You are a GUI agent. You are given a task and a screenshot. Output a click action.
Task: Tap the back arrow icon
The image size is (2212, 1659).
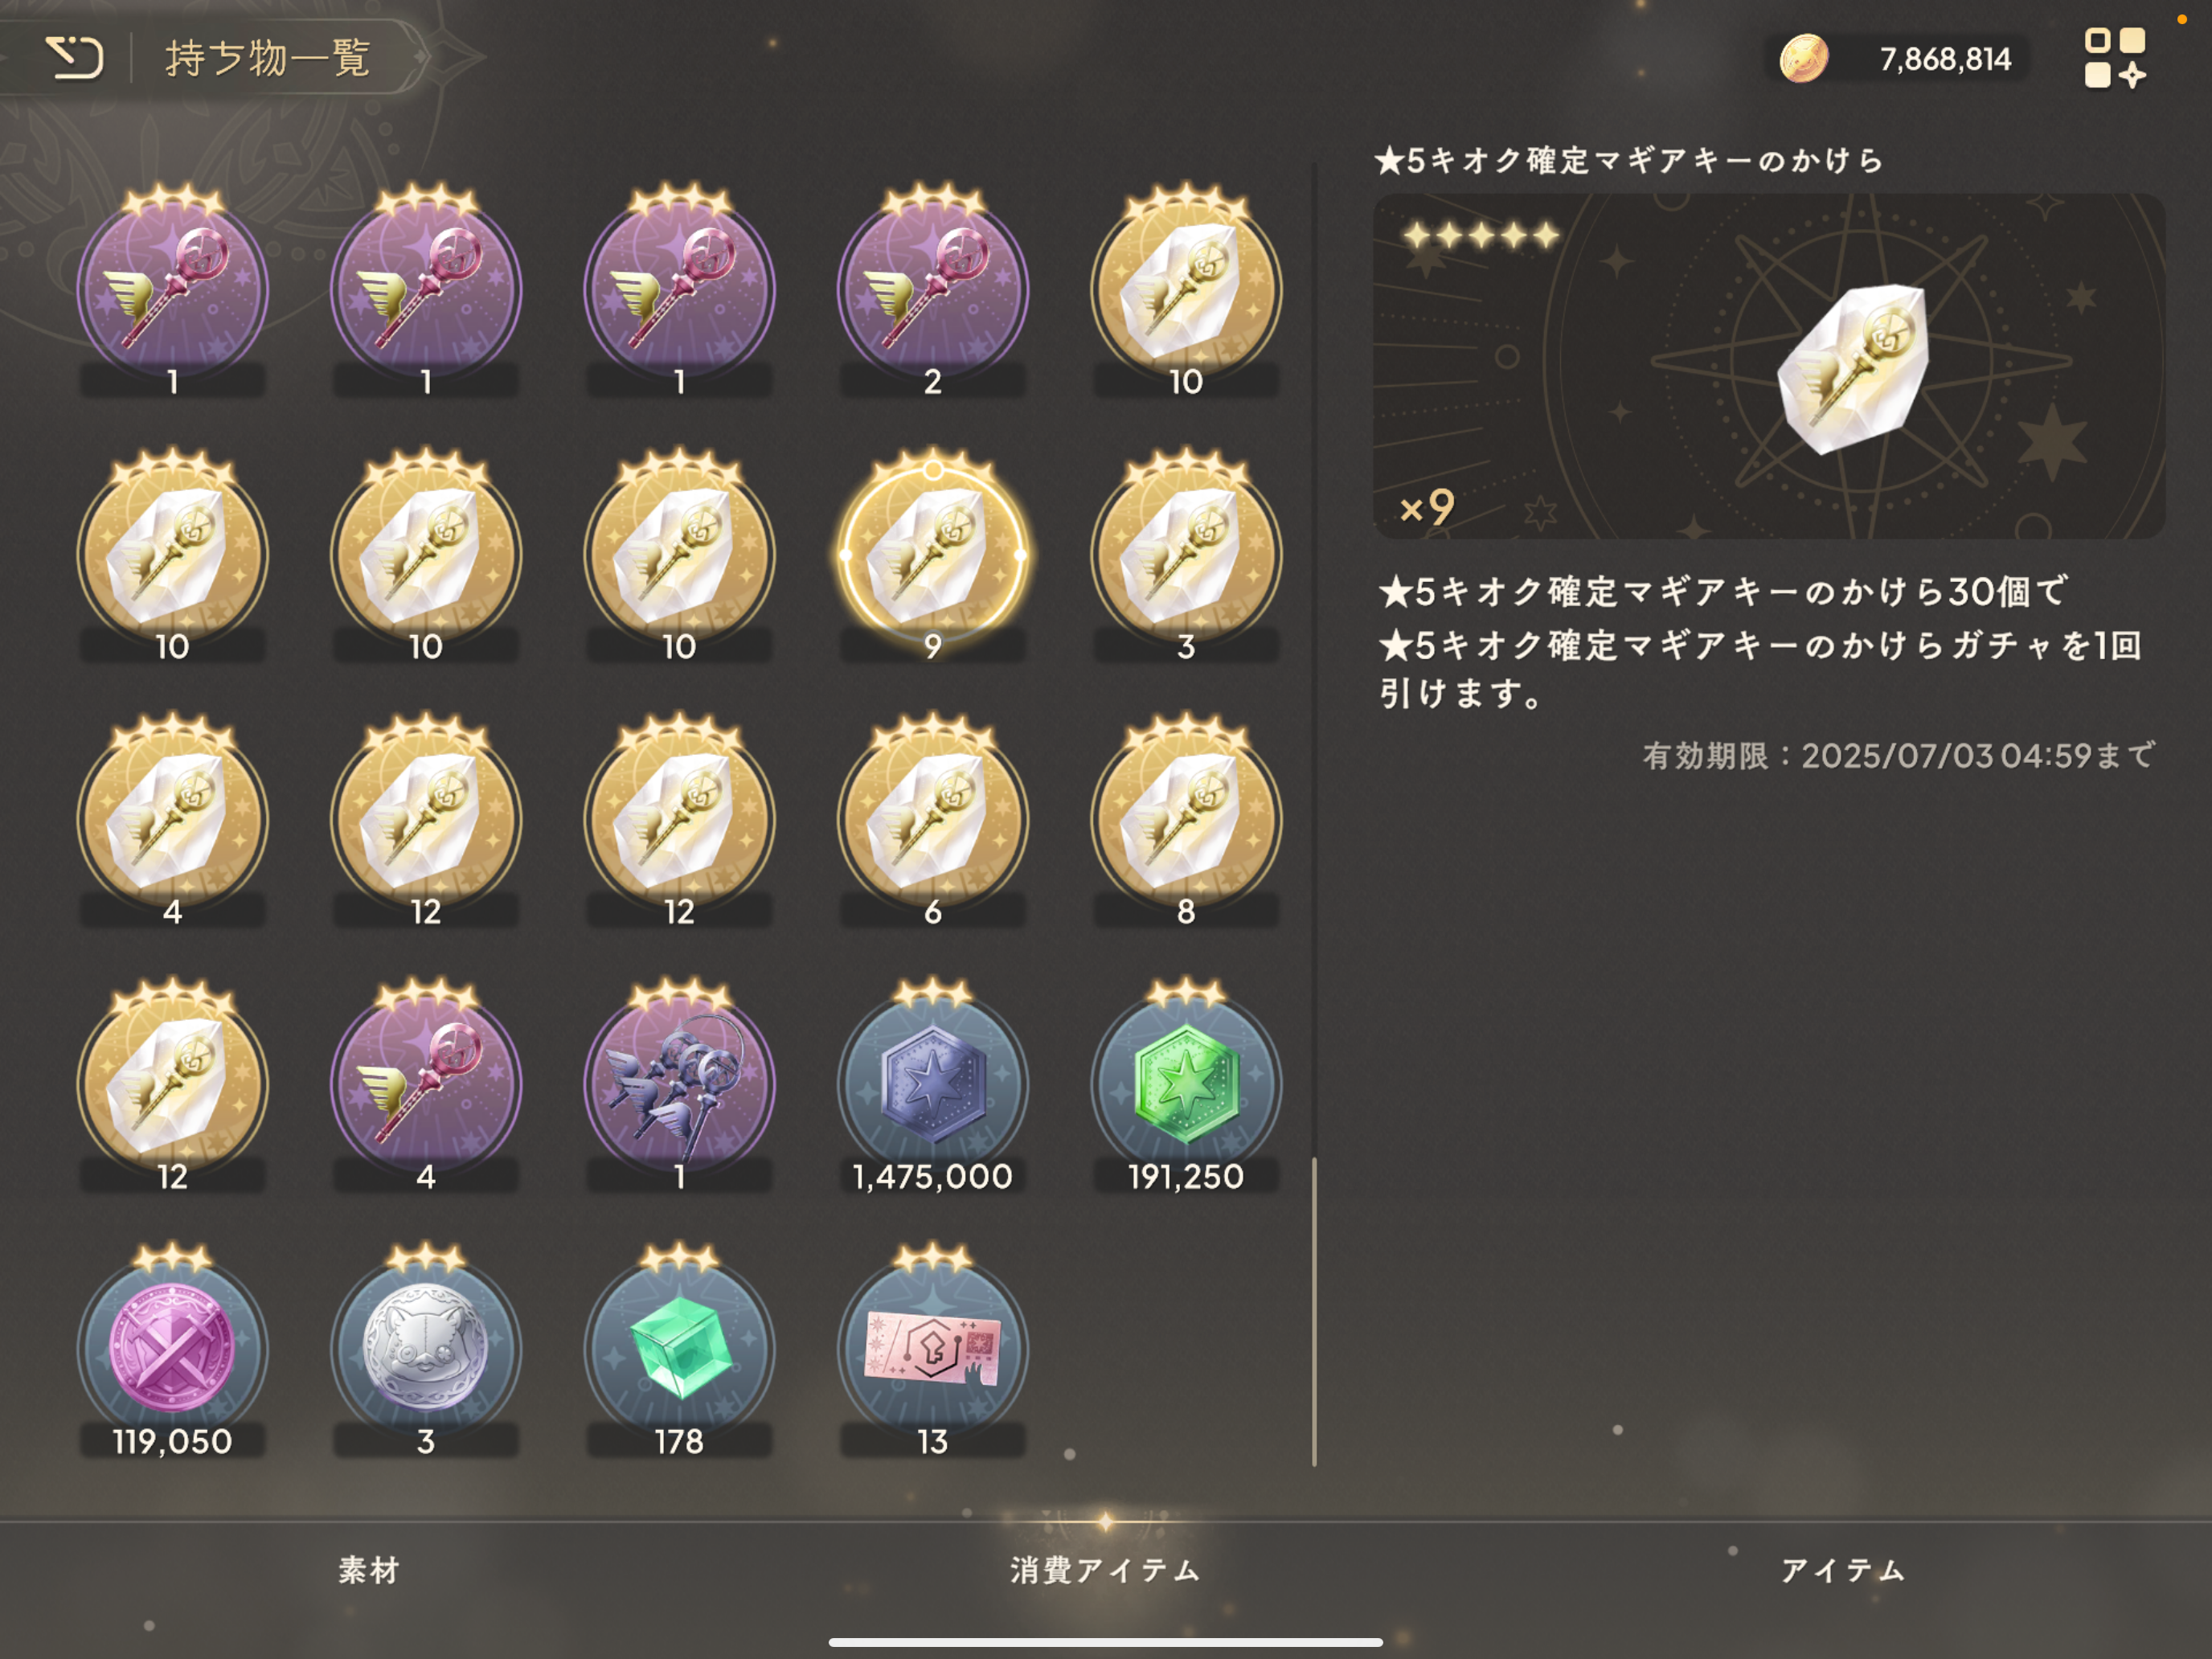pos(75,57)
